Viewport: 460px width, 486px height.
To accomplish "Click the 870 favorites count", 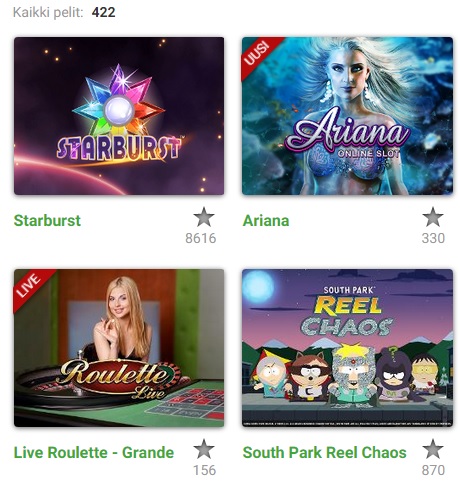I will point(433,470).
